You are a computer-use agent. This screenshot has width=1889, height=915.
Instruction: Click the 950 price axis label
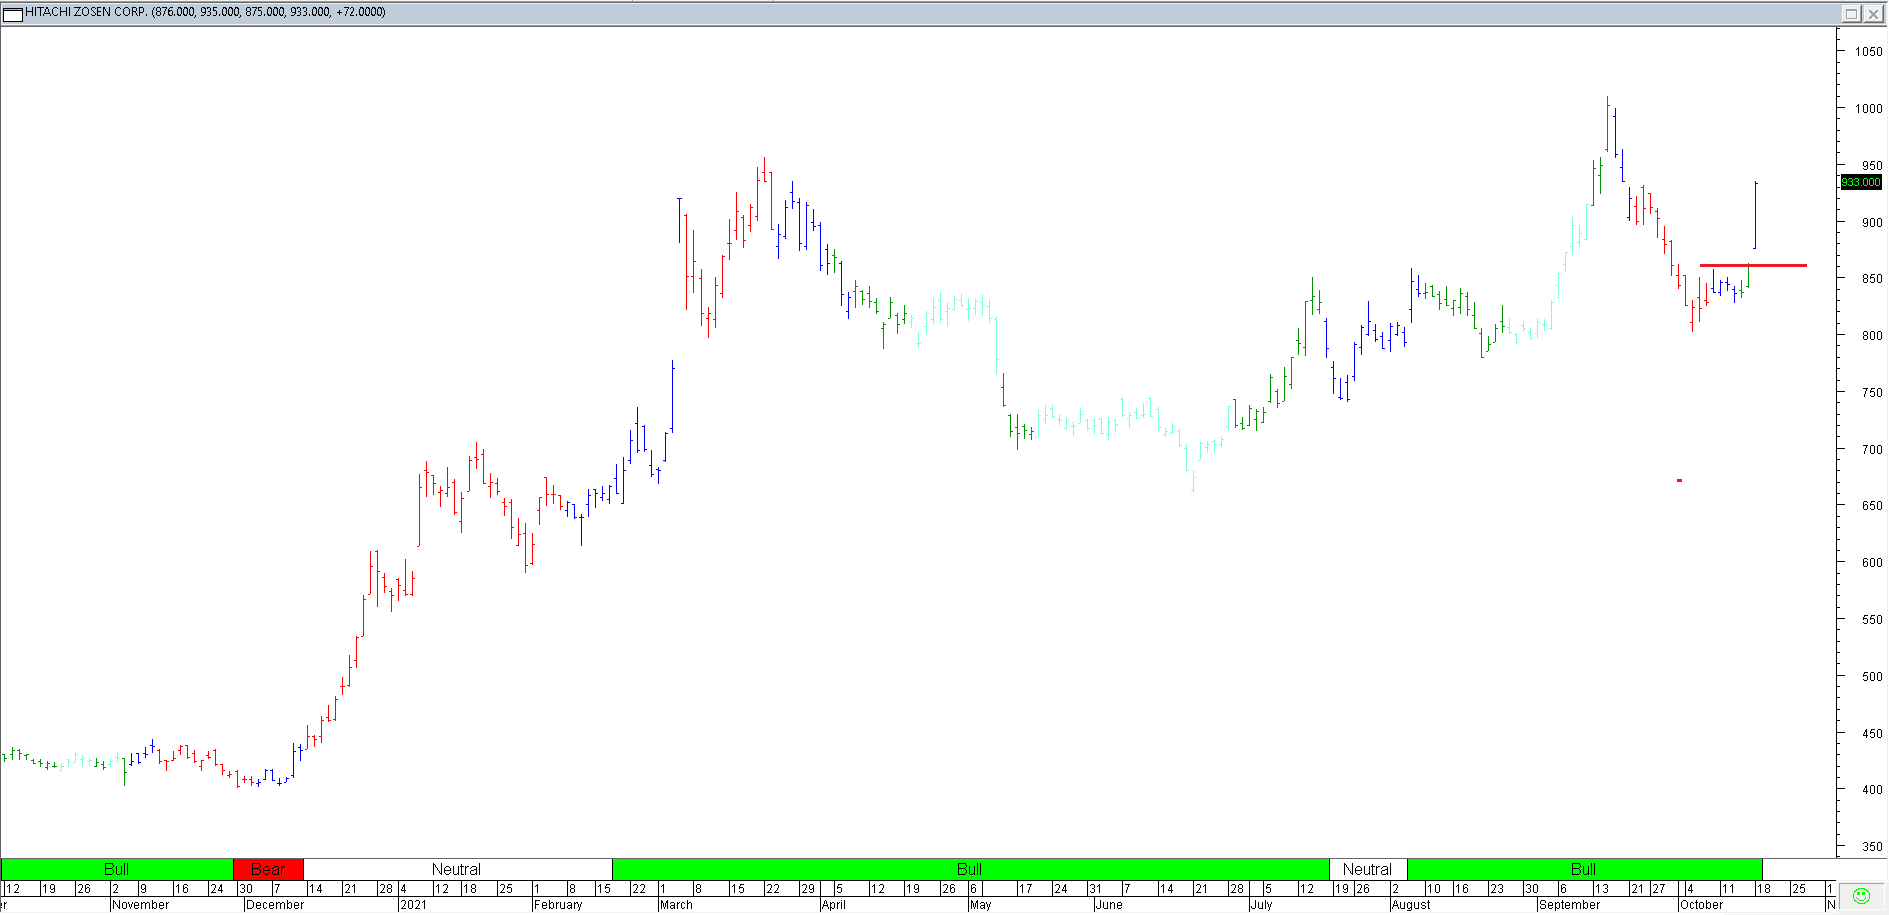[x=1872, y=166]
